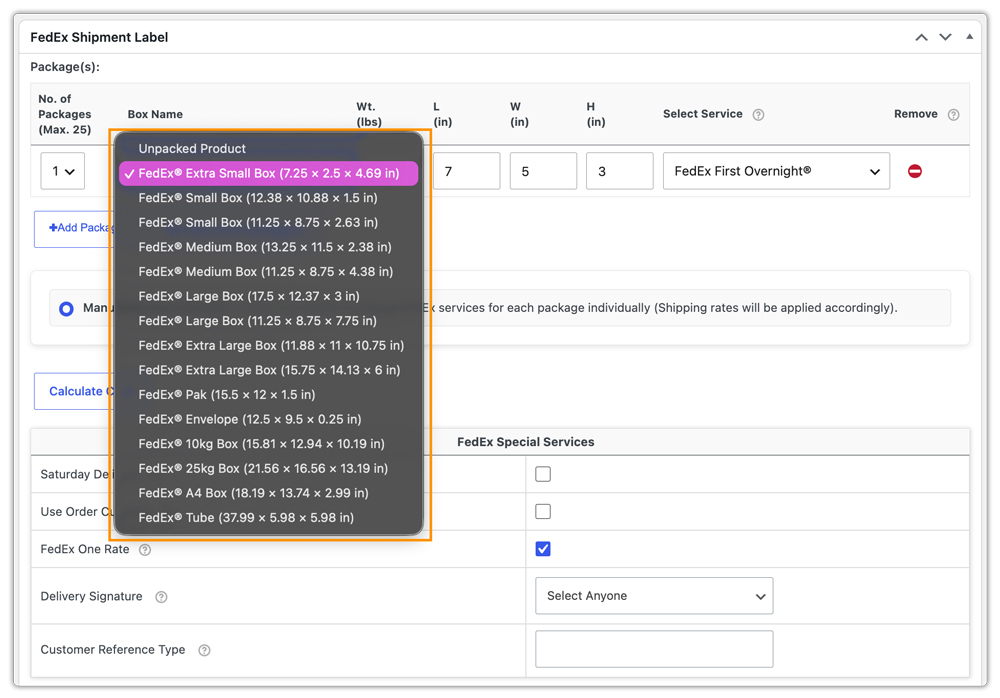Move FedEx Shipment Label panel up
The height and width of the screenshot is (698, 1000).
[922, 37]
